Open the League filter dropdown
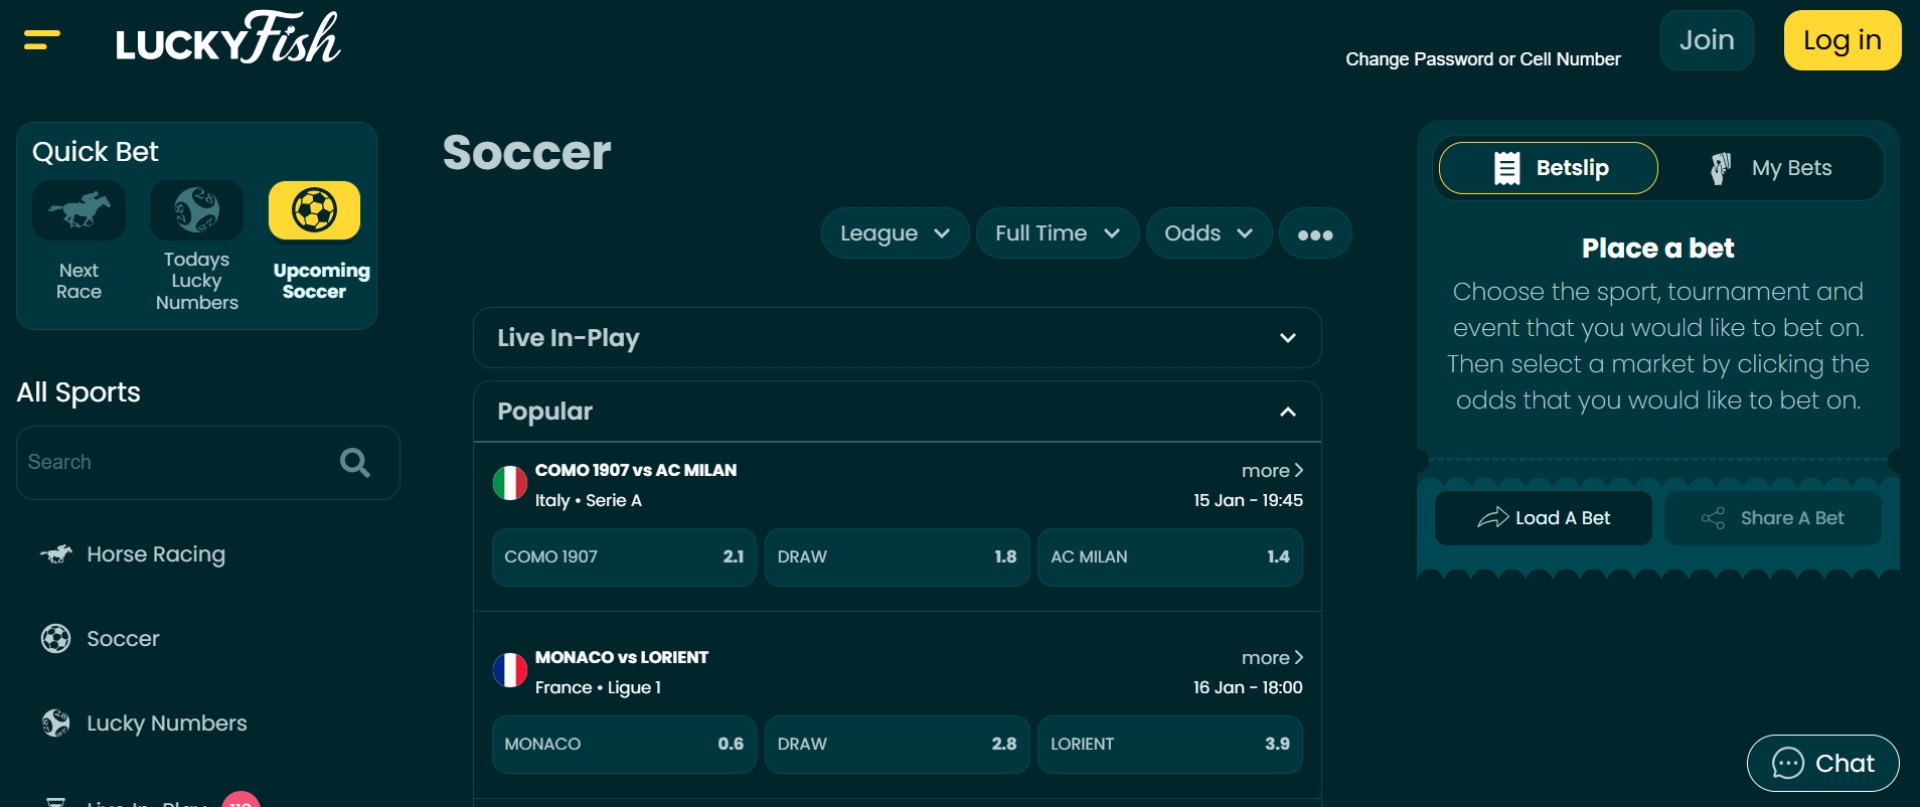1920x807 pixels. click(x=894, y=234)
